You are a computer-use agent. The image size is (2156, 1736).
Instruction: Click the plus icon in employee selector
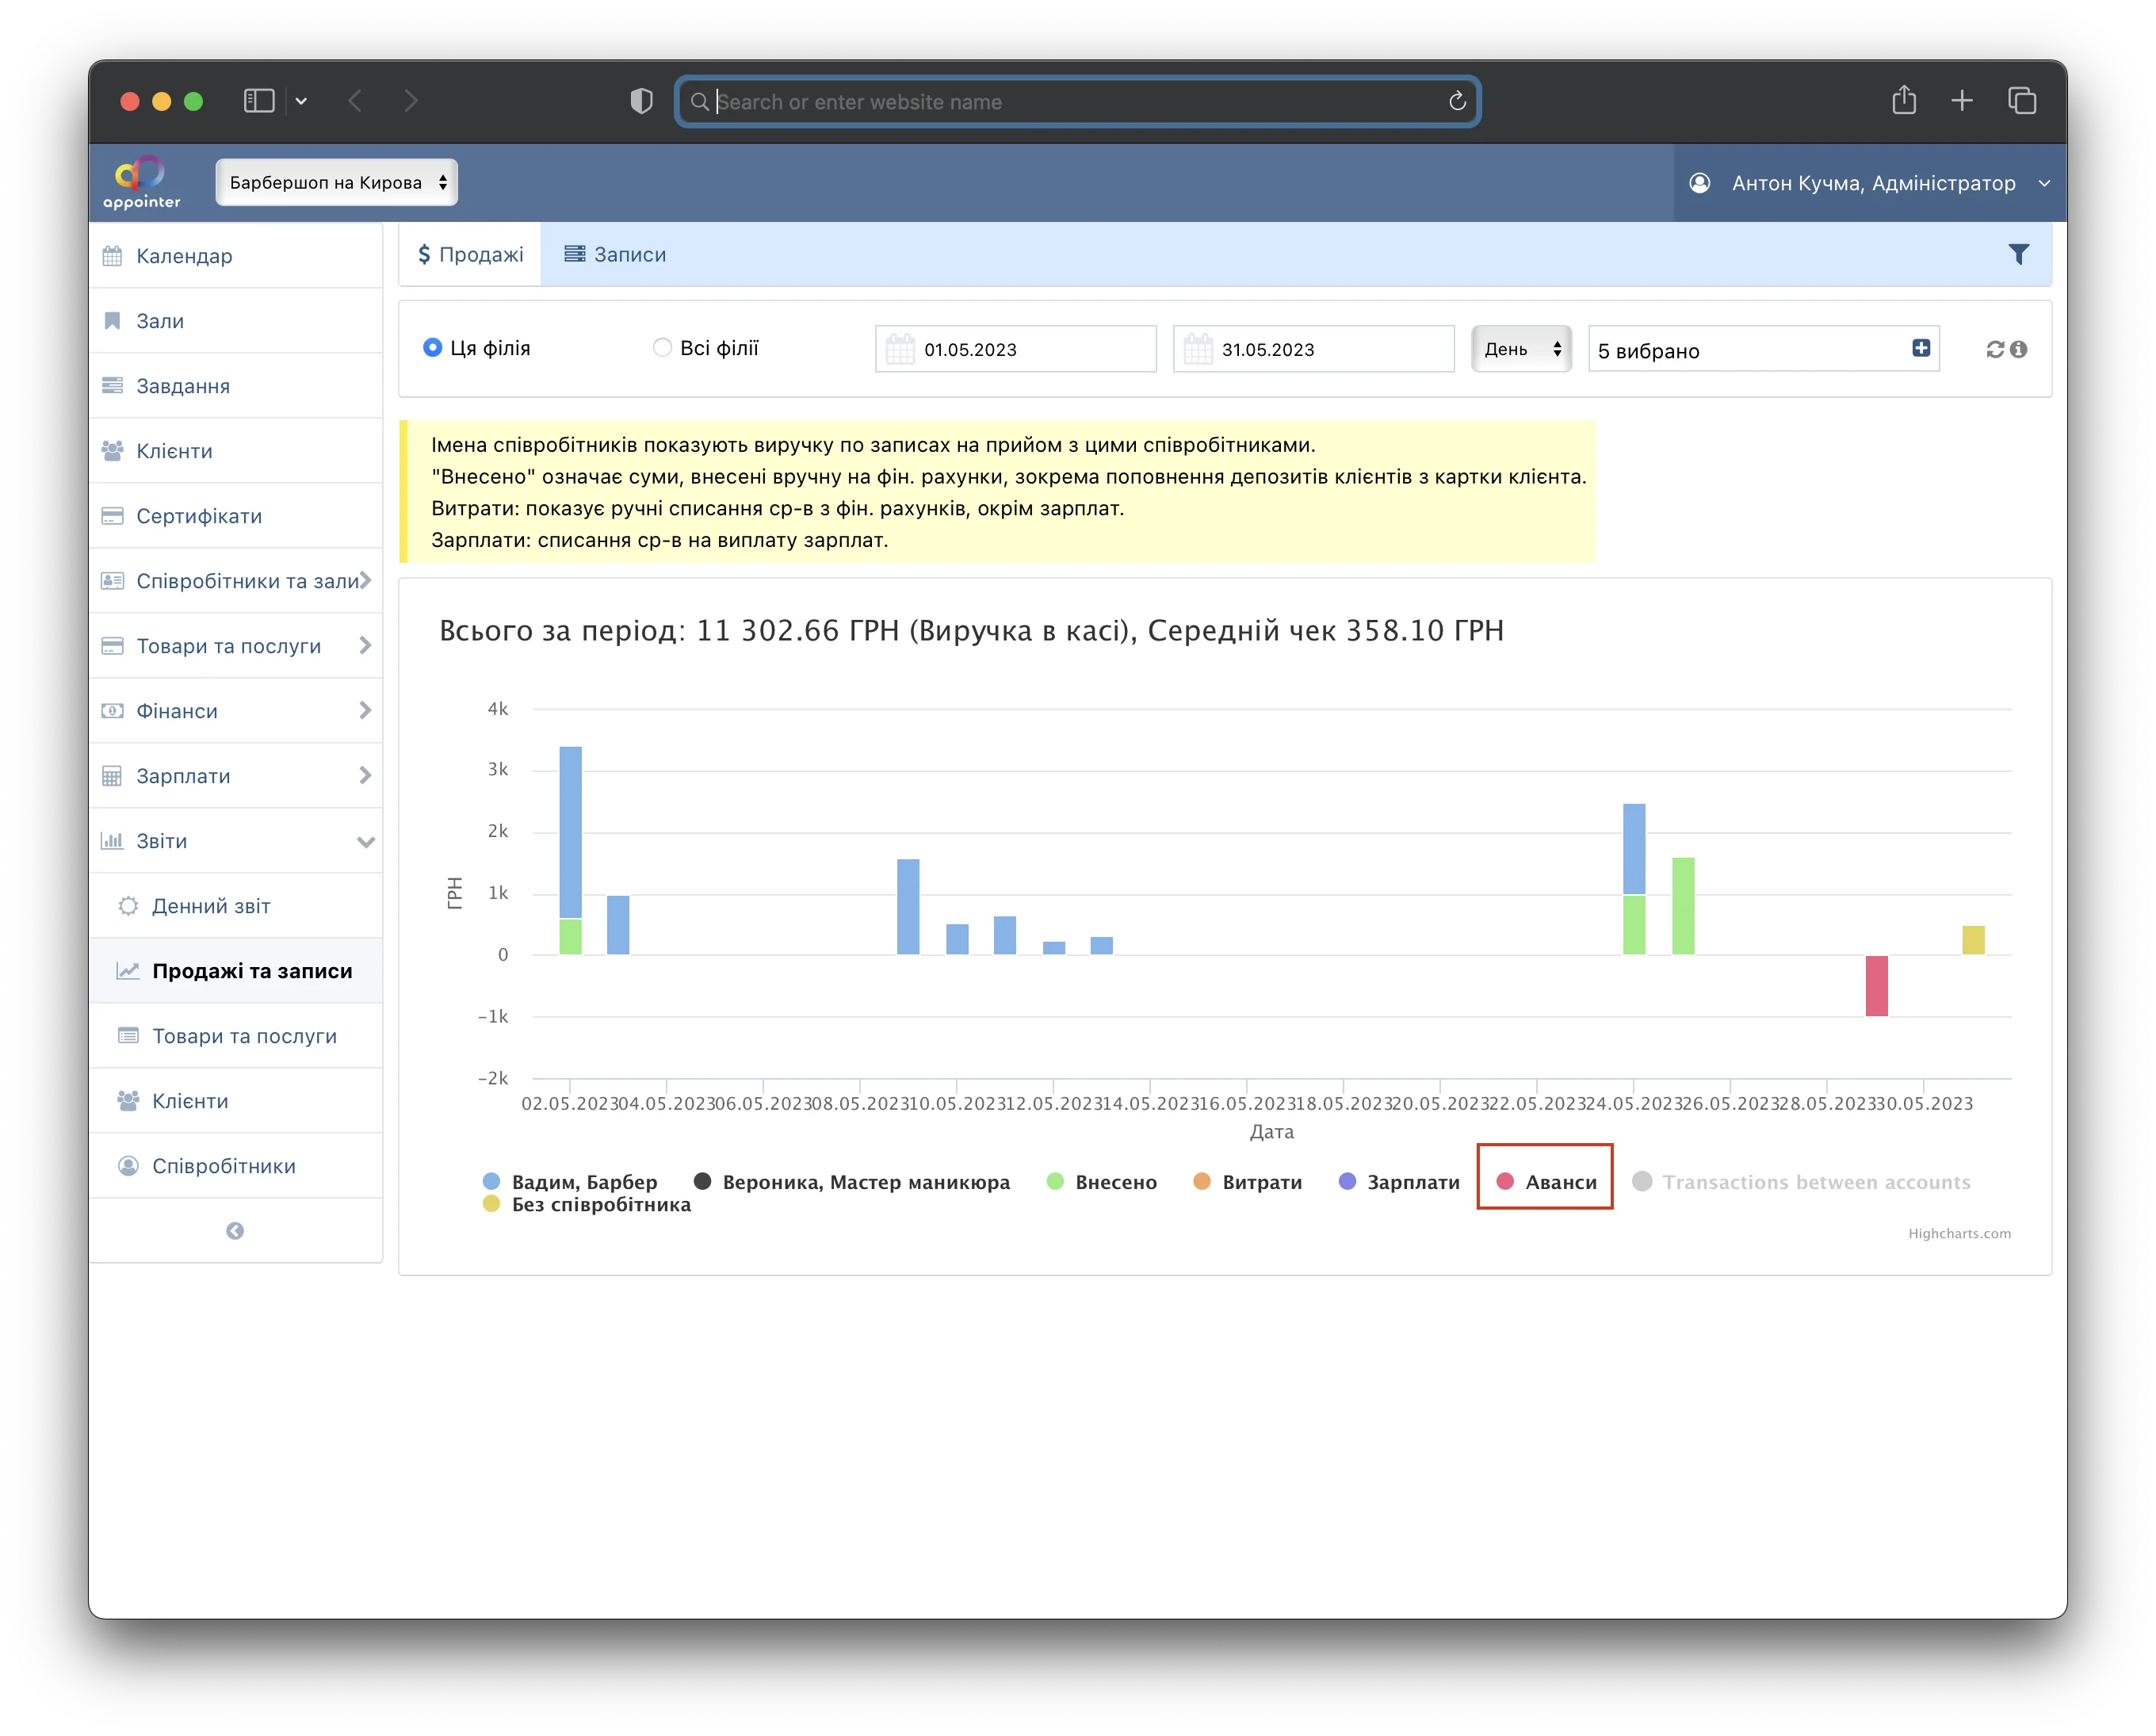(1920, 348)
